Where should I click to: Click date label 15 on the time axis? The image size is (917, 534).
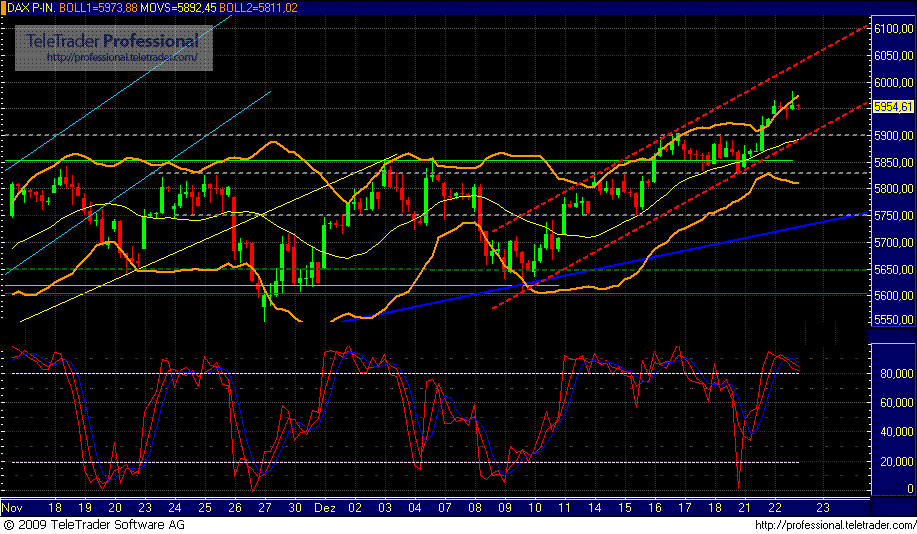(x=625, y=508)
